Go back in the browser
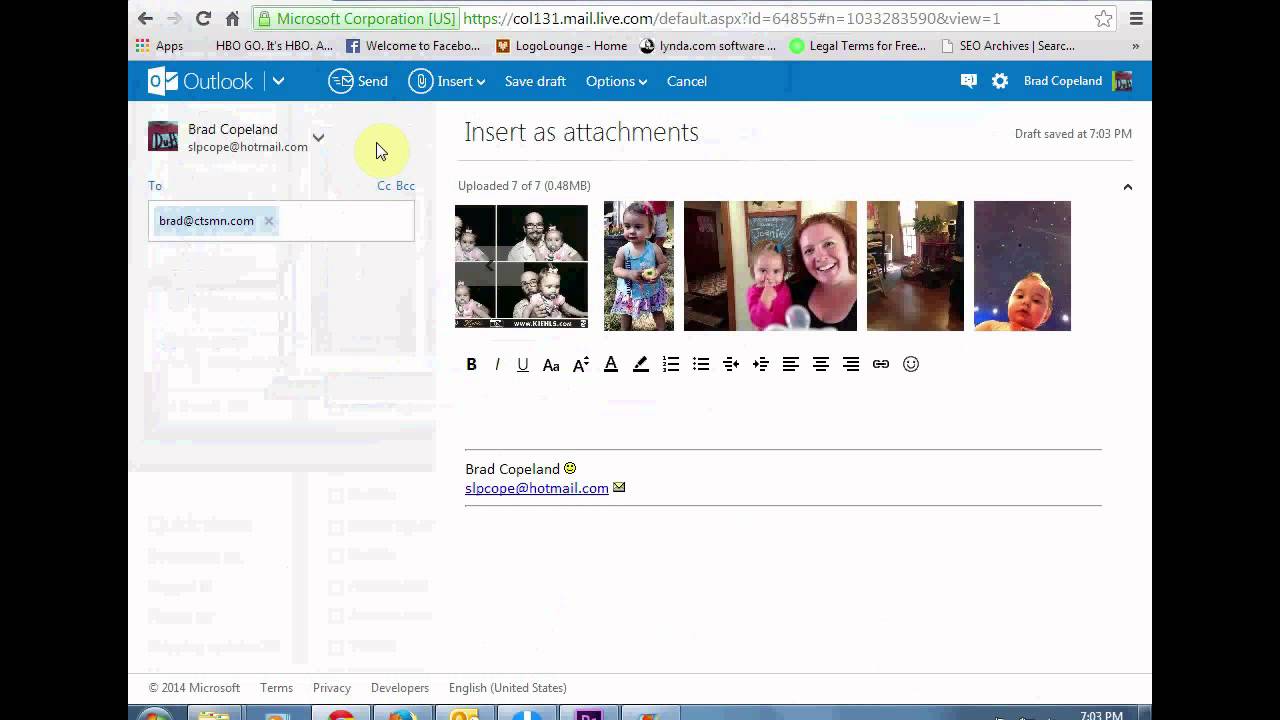 pos(145,18)
